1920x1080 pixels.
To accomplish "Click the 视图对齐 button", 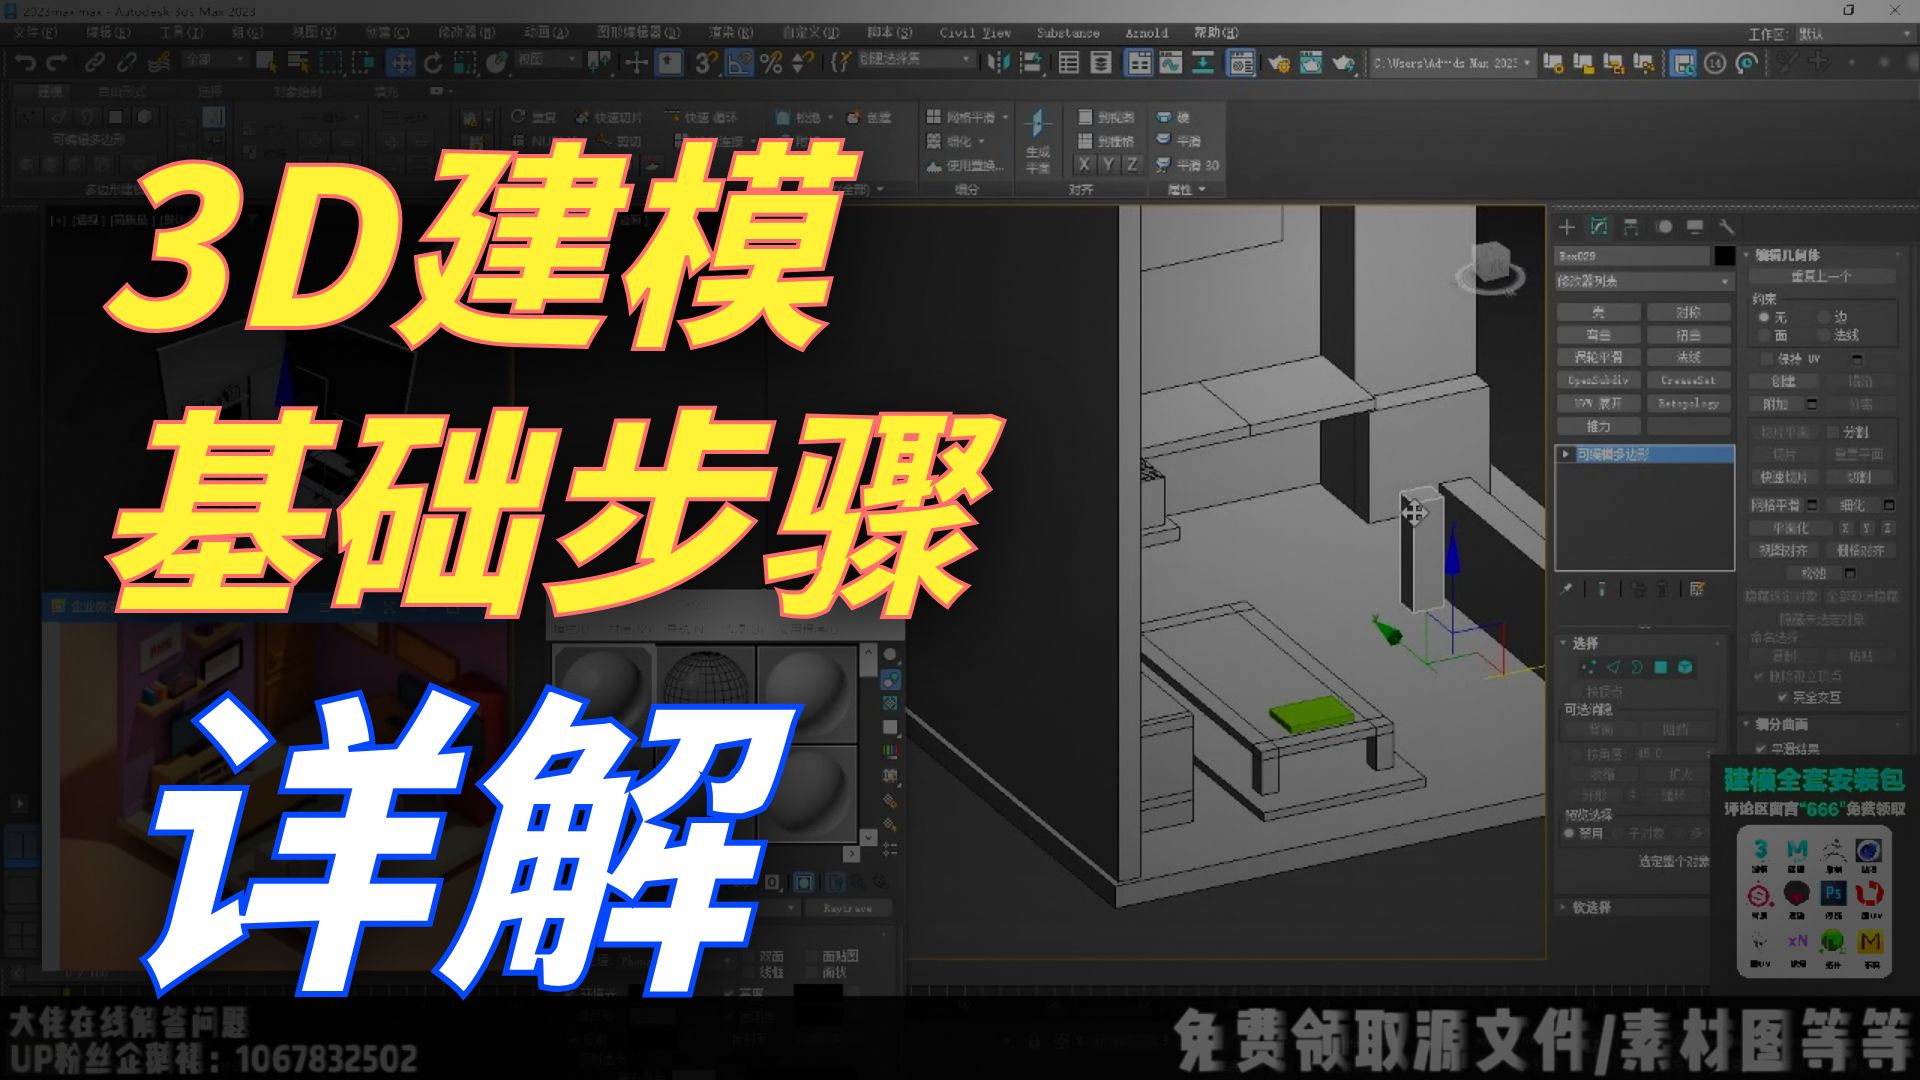I will coord(1784,550).
